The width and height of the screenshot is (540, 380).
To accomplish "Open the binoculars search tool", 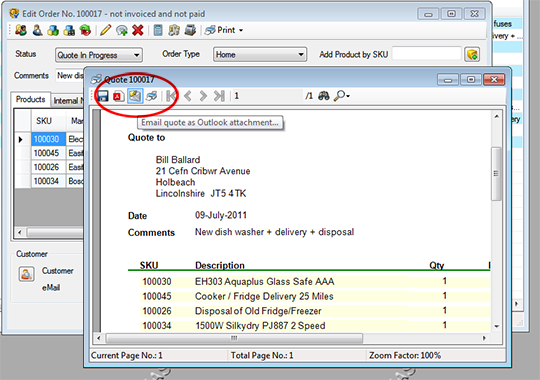I will [x=323, y=96].
